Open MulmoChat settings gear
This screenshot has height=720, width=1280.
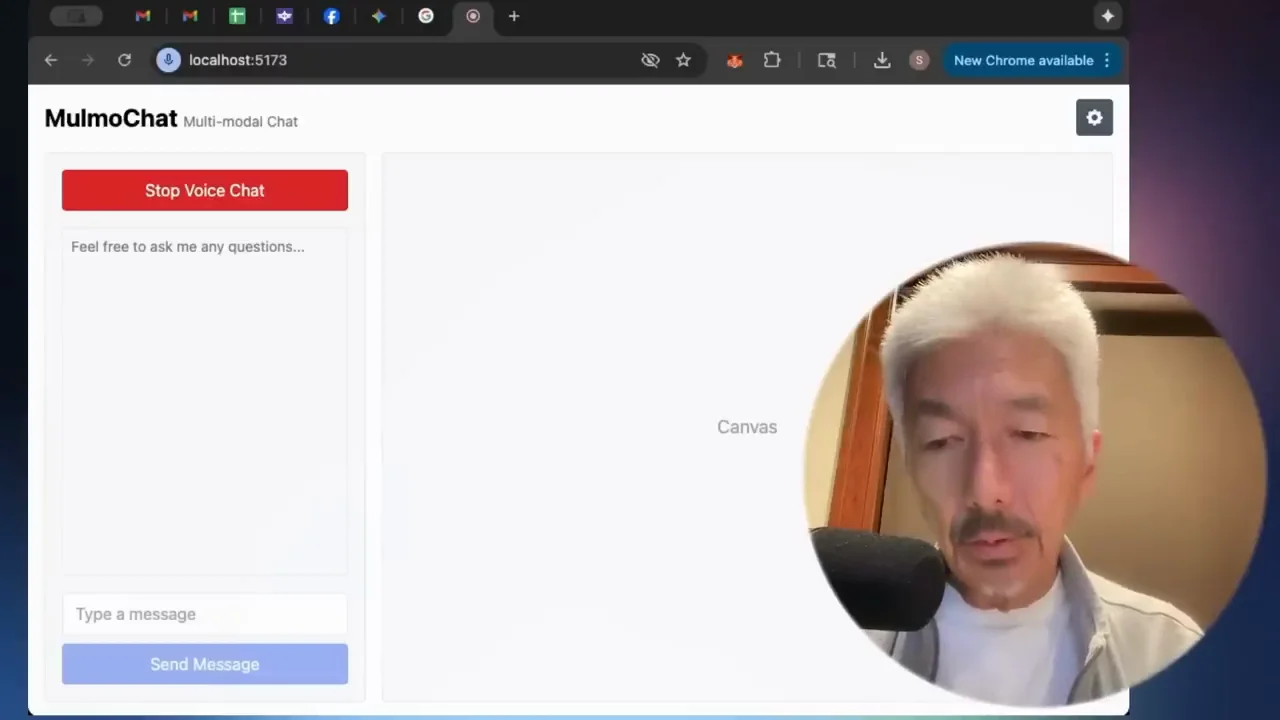[1094, 118]
